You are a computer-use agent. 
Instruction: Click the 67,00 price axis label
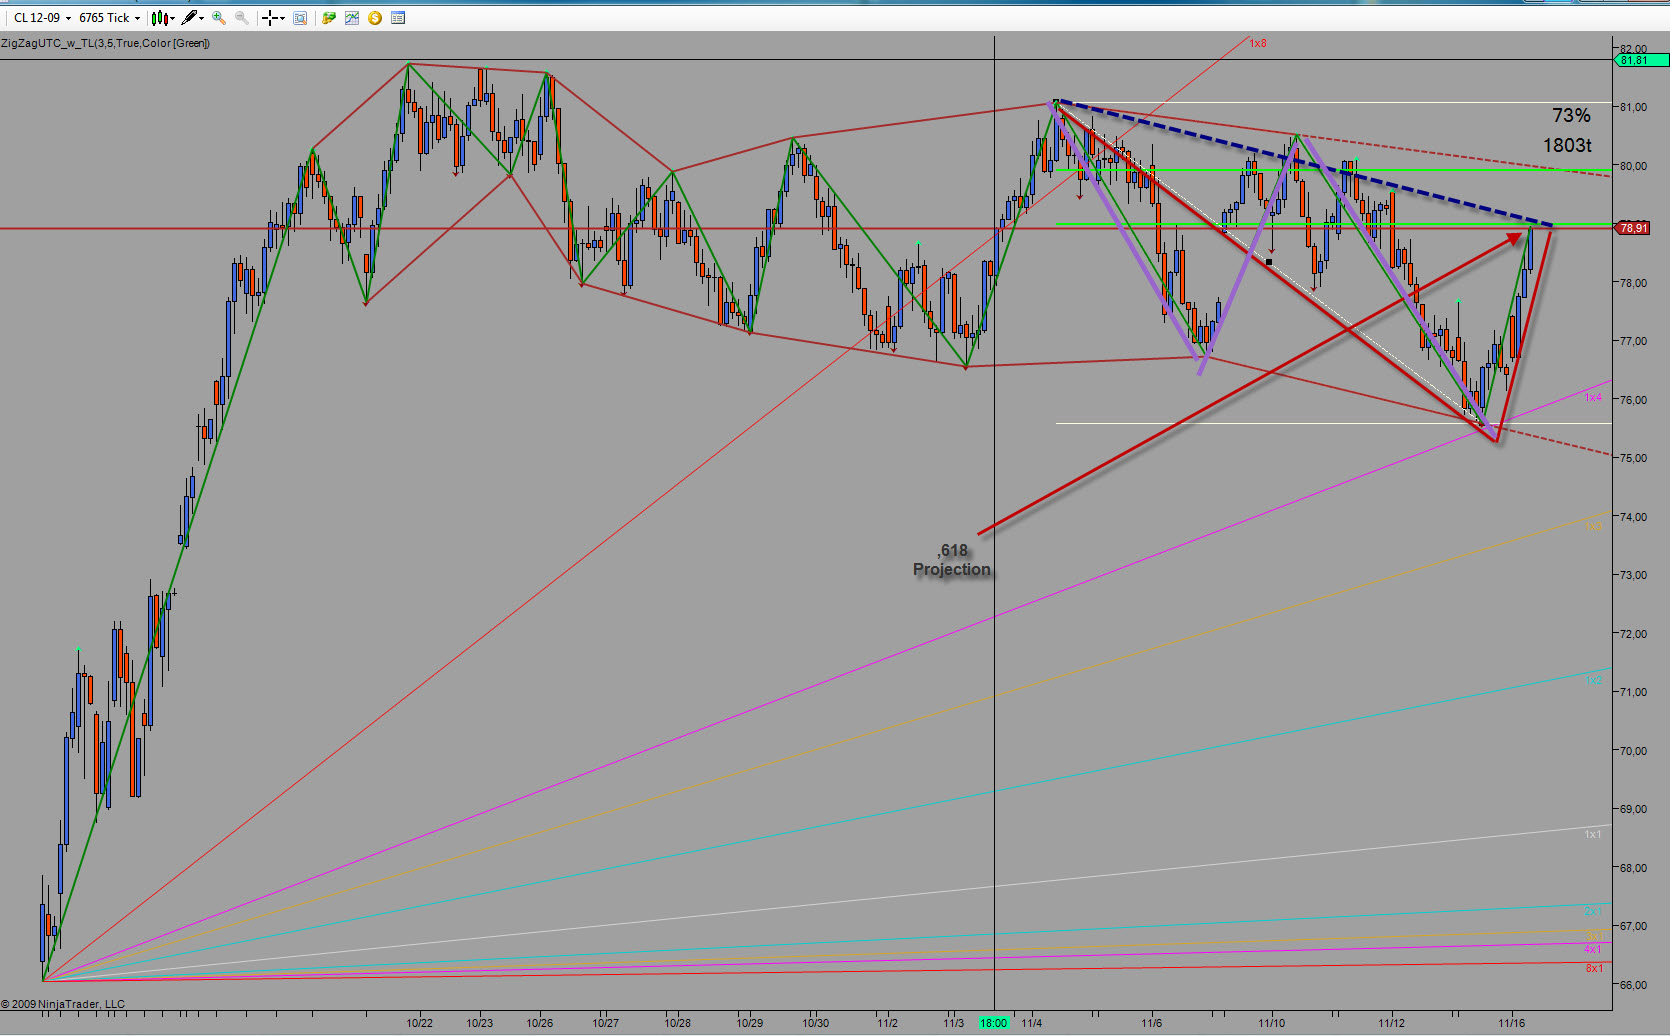tap(1633, 926)
